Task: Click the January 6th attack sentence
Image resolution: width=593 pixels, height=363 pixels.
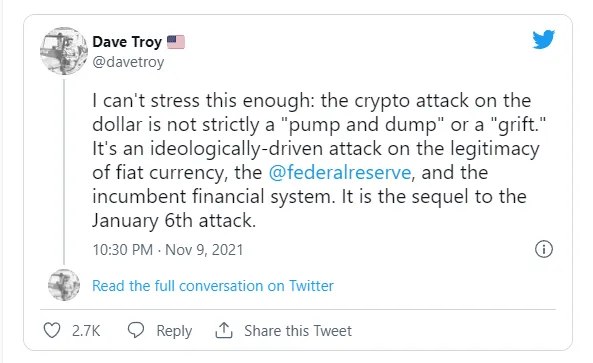Action: coord(174,221)
